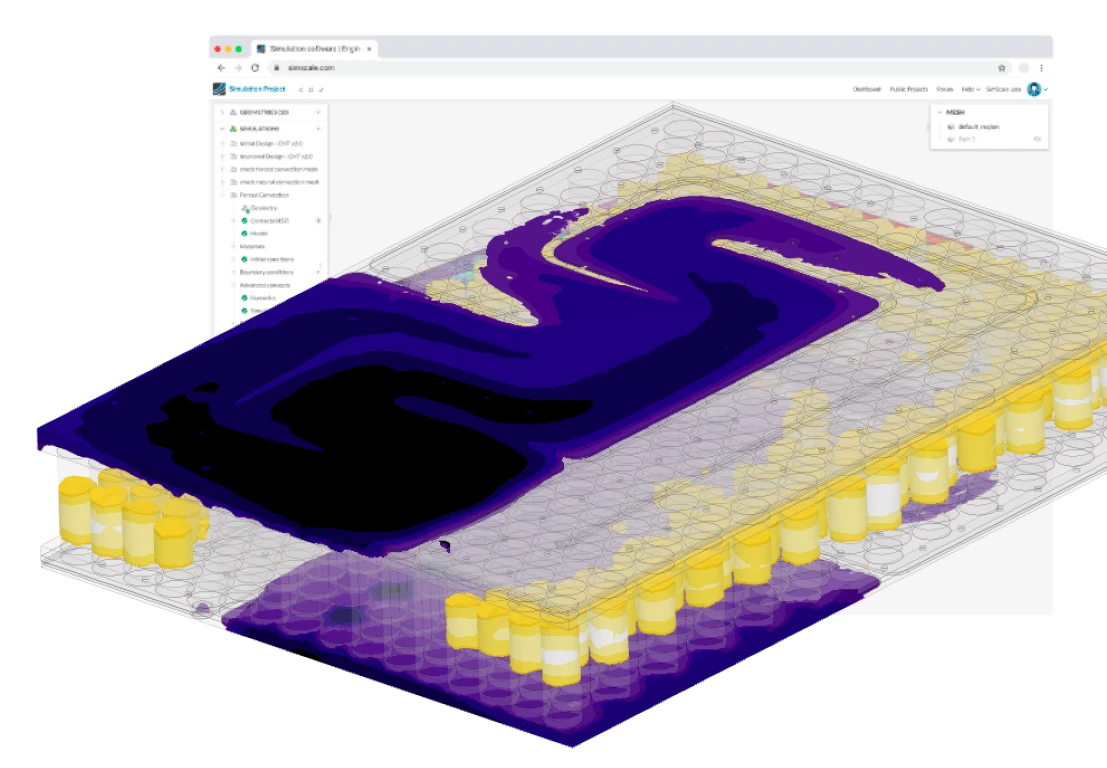Viewport: 1107px width, 768px height.
Task: Click the green SIMULATIONS section icon
Action: (233, 128)
